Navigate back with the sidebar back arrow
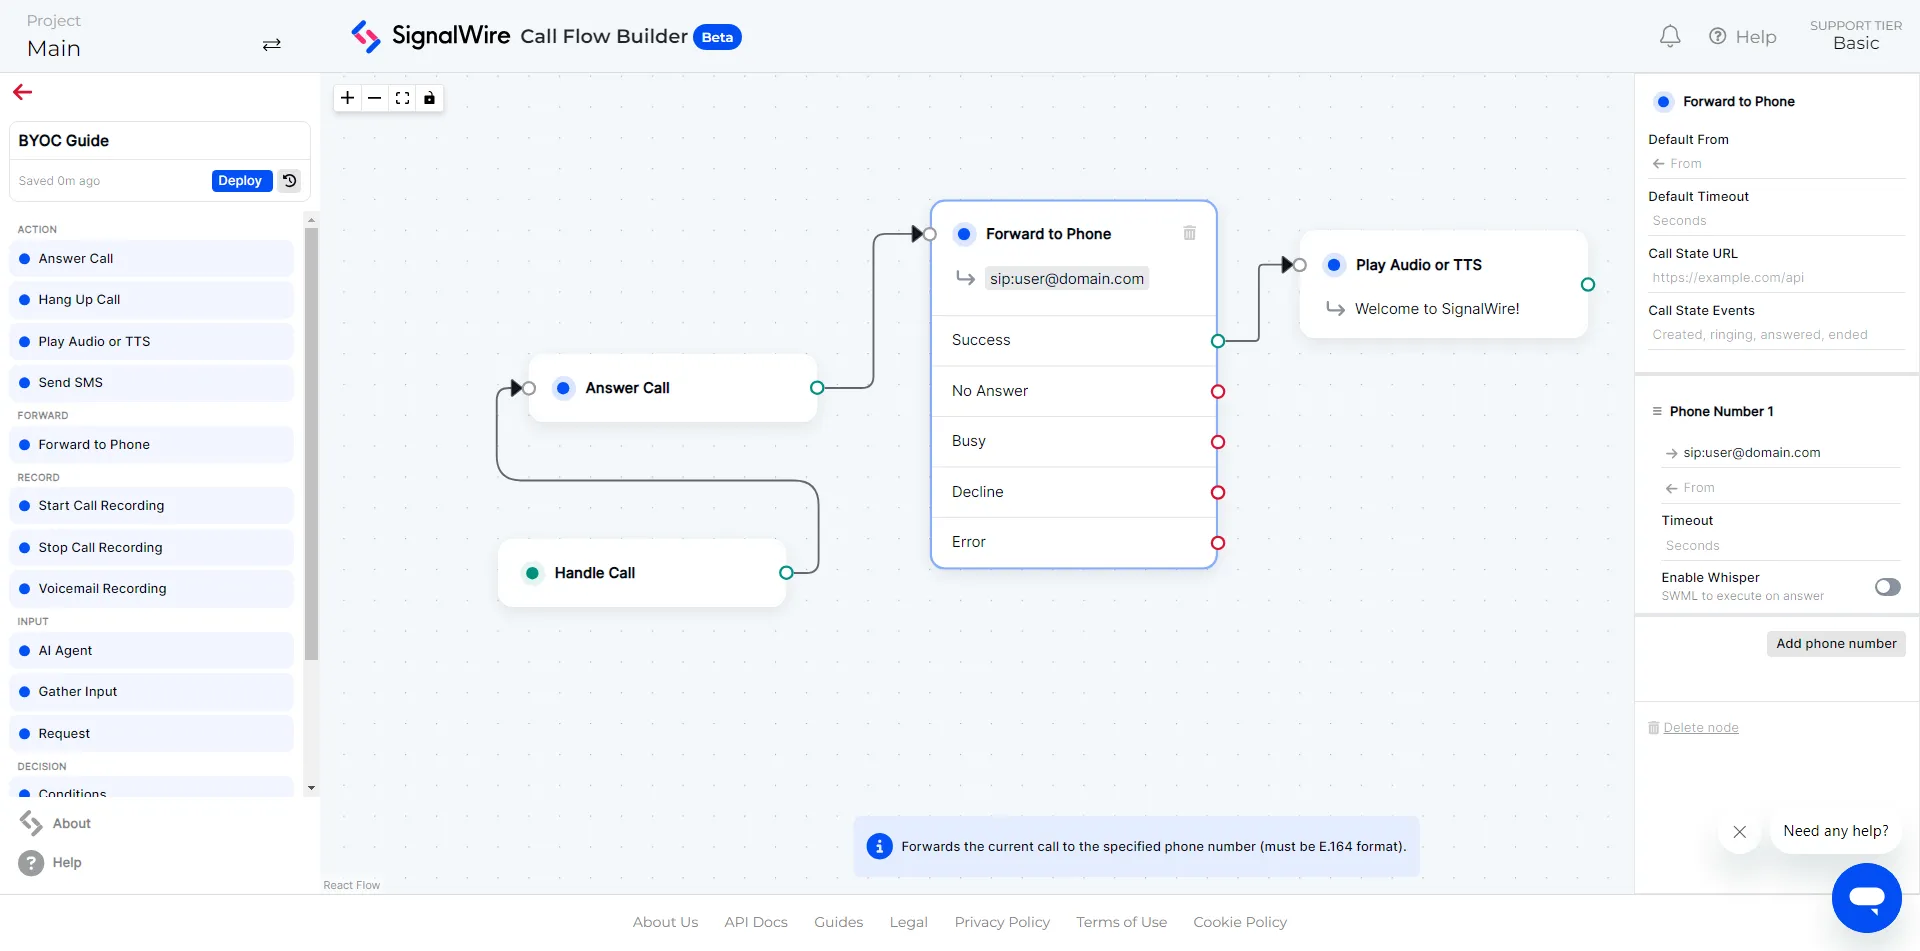The height and width of the screenshot is (951, 1920). pyautogui.click(x=22, y=91)
